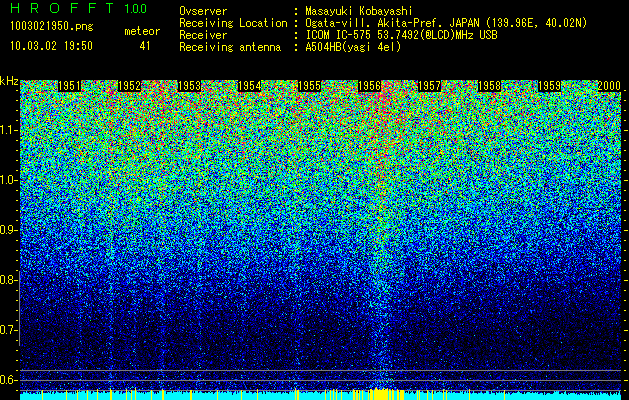Screen dimensions: 629x400
Task: Click the 1952 time marker
Action: [129, 86]
